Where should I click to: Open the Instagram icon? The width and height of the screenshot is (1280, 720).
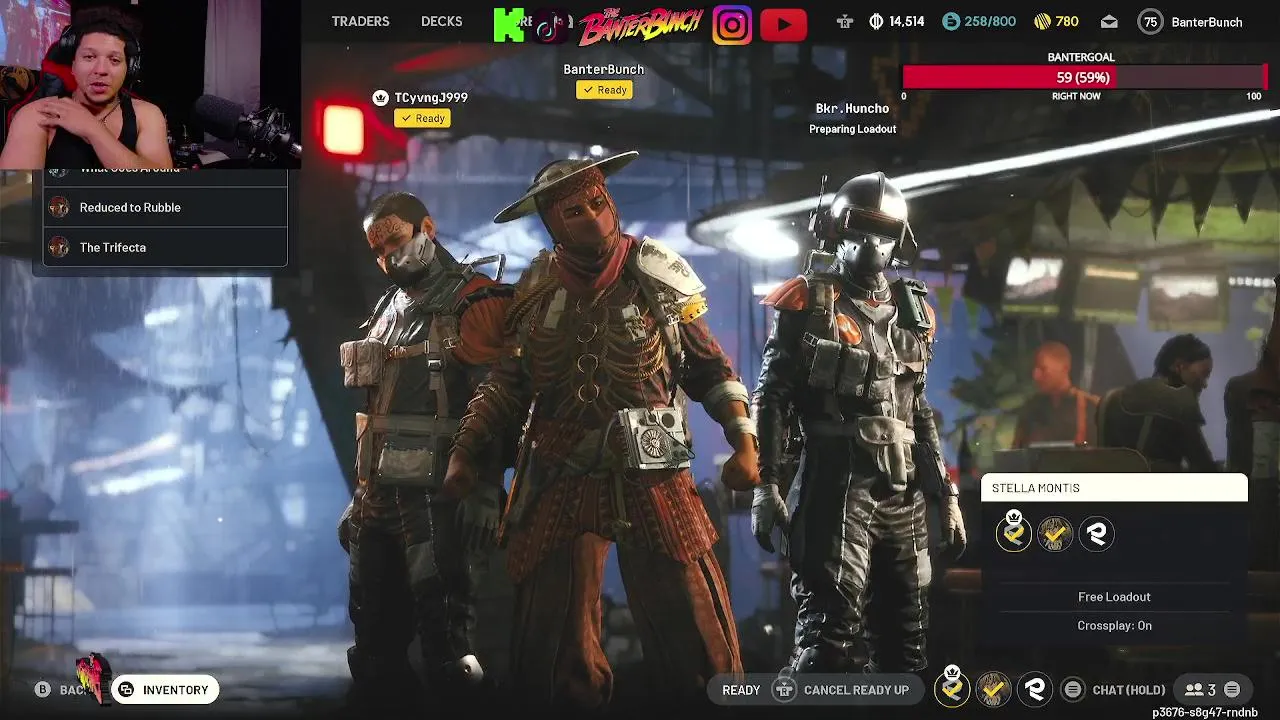(x=732, y=24)
